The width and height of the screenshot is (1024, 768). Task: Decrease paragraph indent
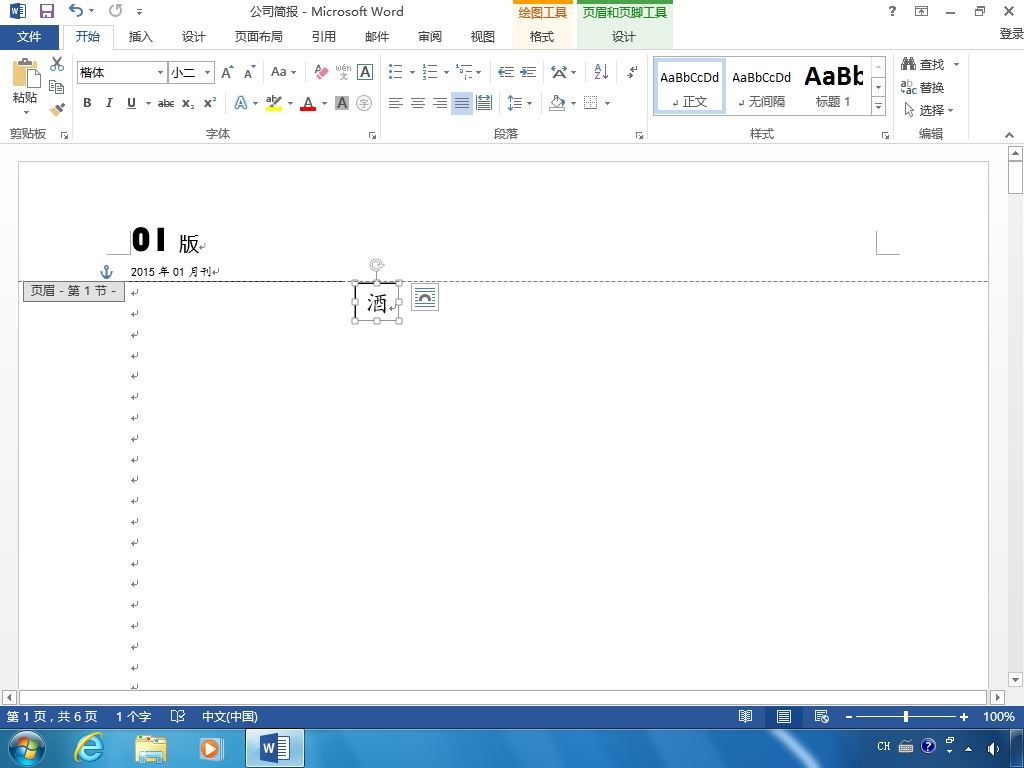(505, 72)
